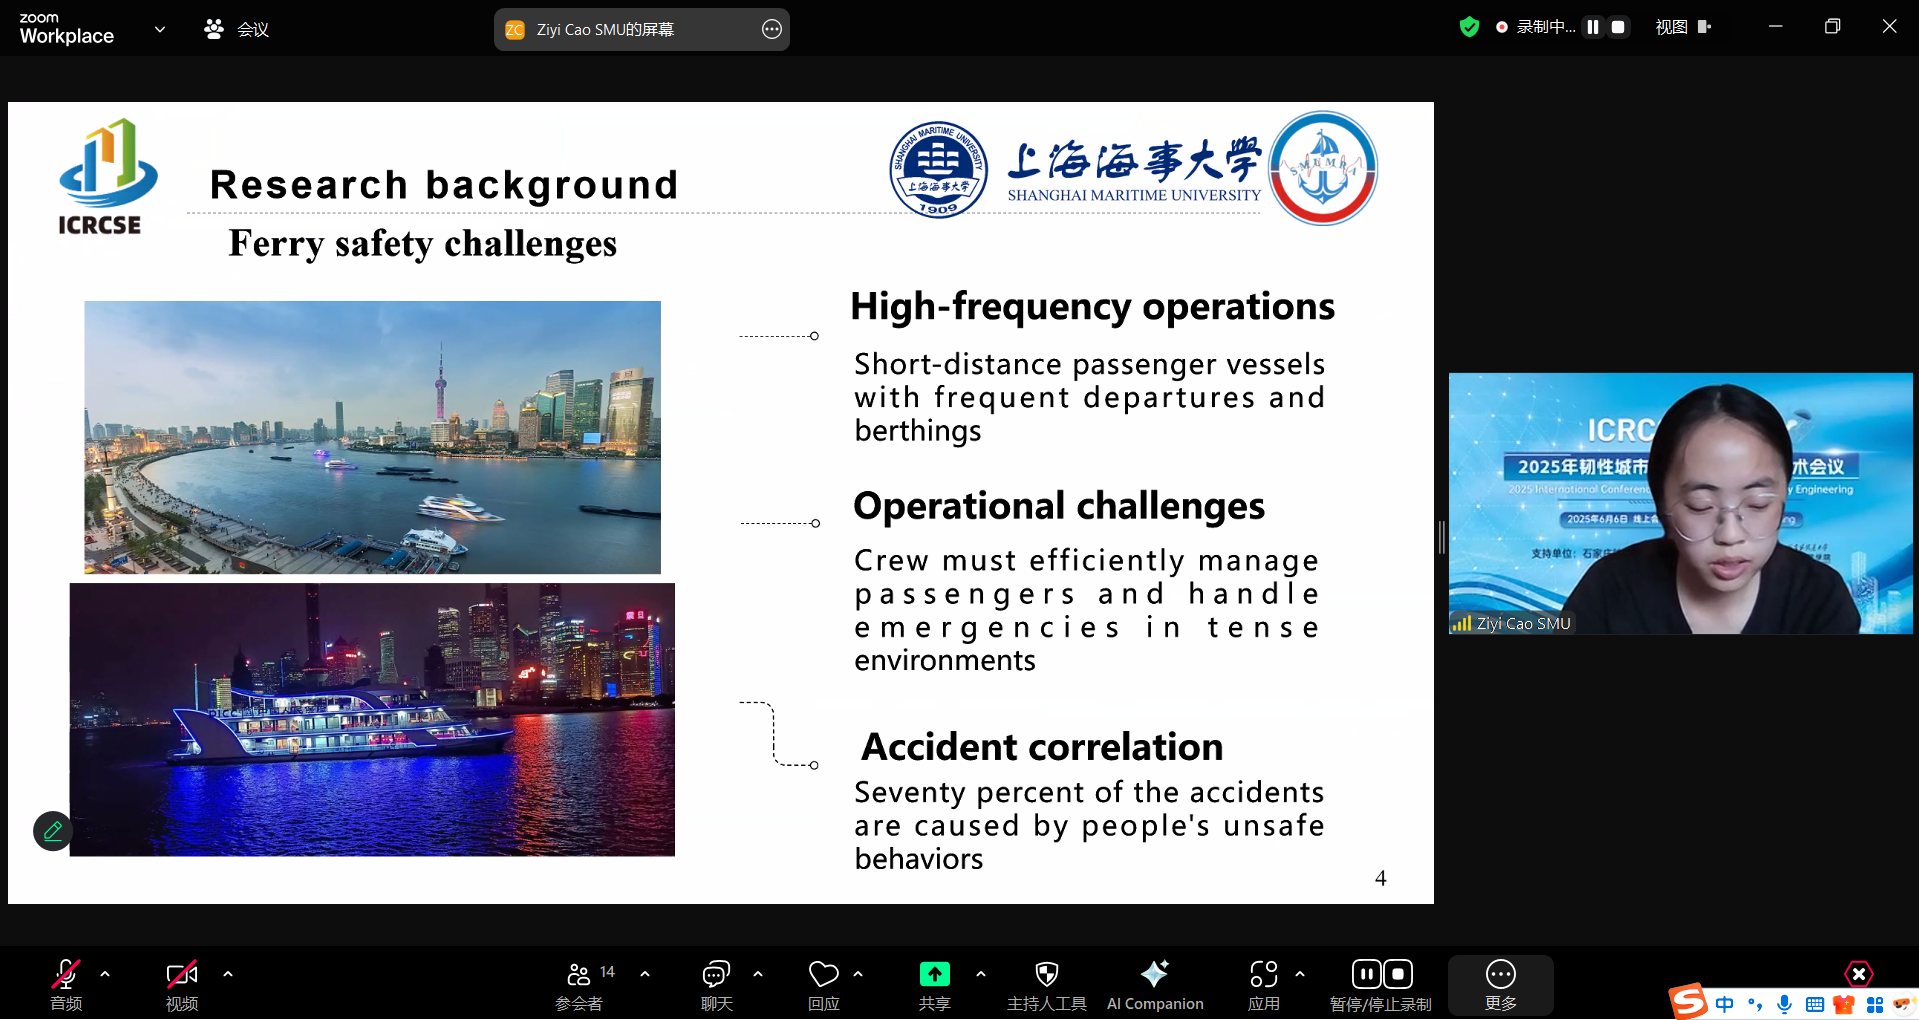Open the IME toolbox grid icon
Image resolution: width=1919 pixels, height=1020 pixels.
tap(1875, 1004)
